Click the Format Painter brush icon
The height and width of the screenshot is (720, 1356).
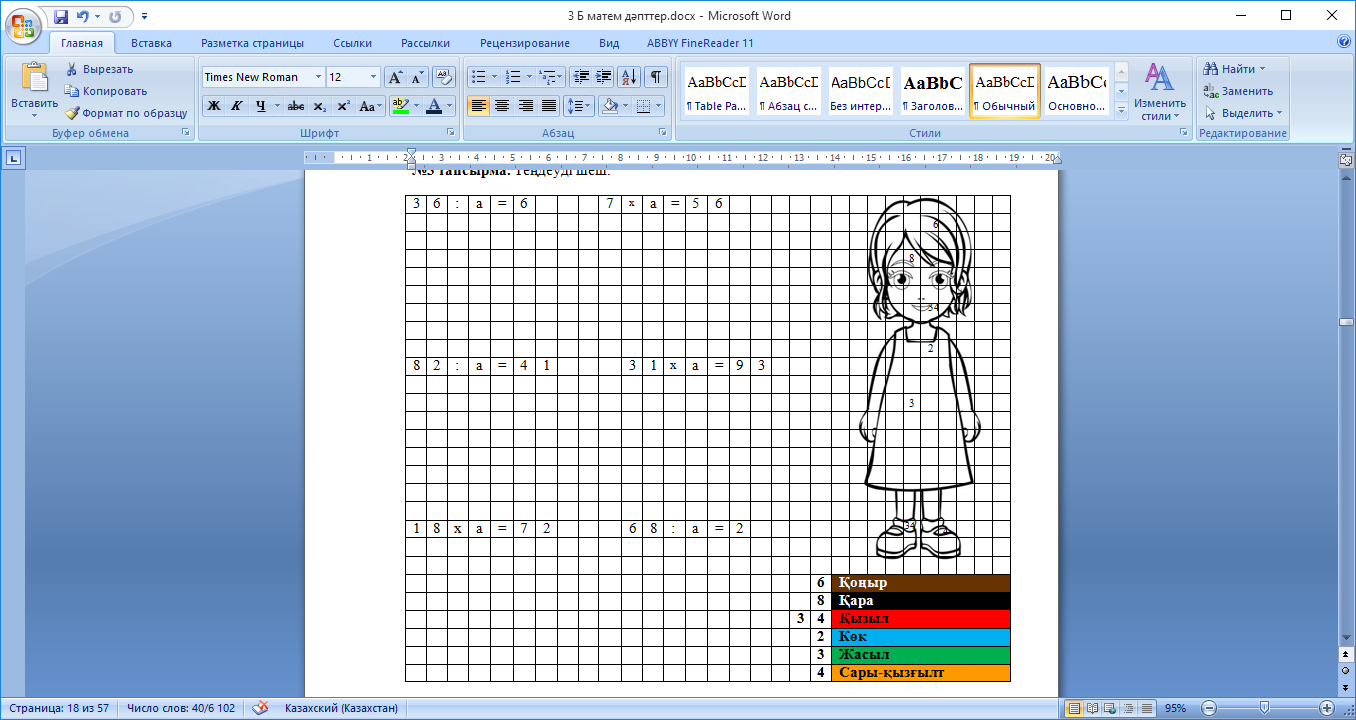pos(72,113)
